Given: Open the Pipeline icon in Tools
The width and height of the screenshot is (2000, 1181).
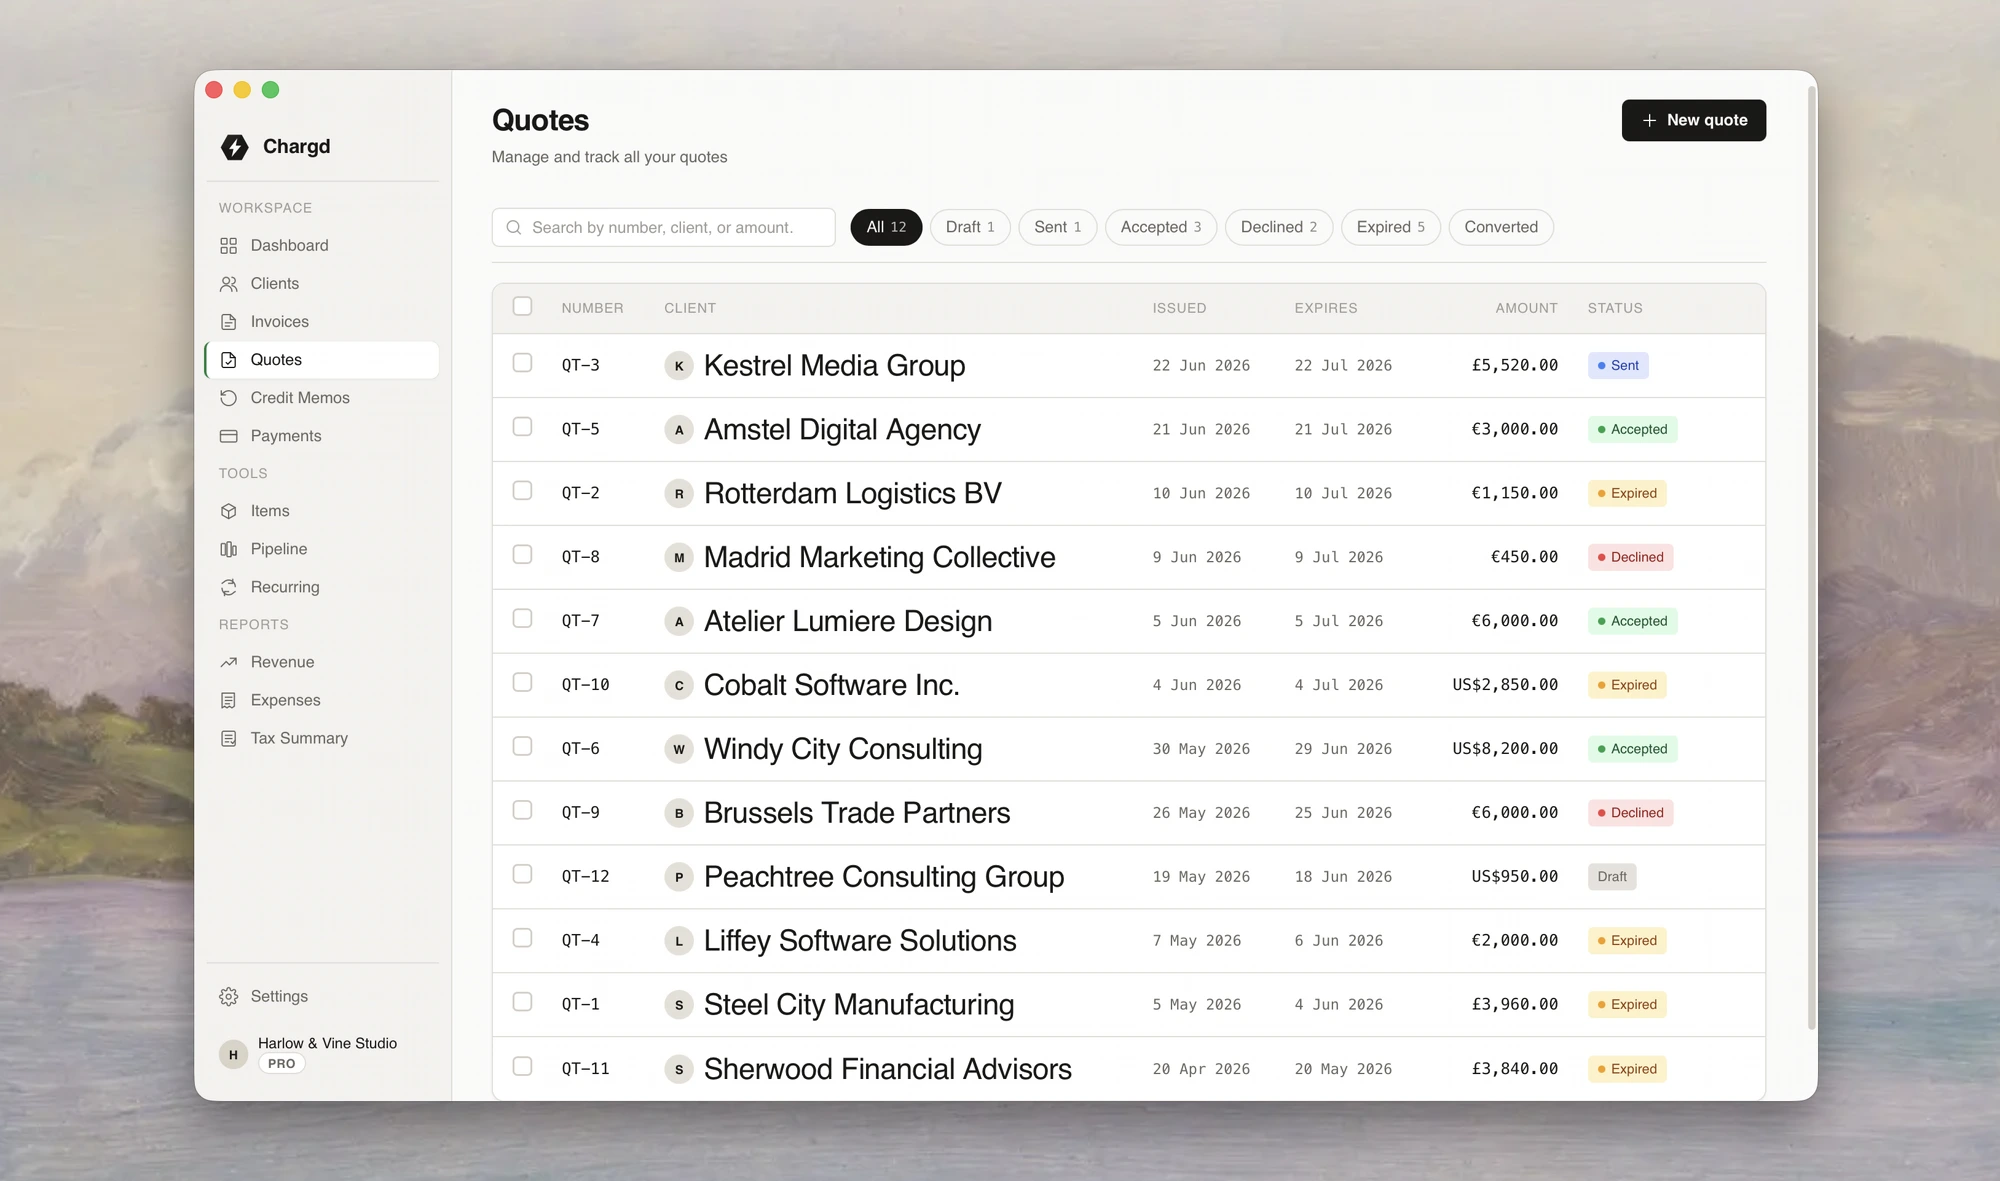Looking at the screenshot, I should point(229,549).
